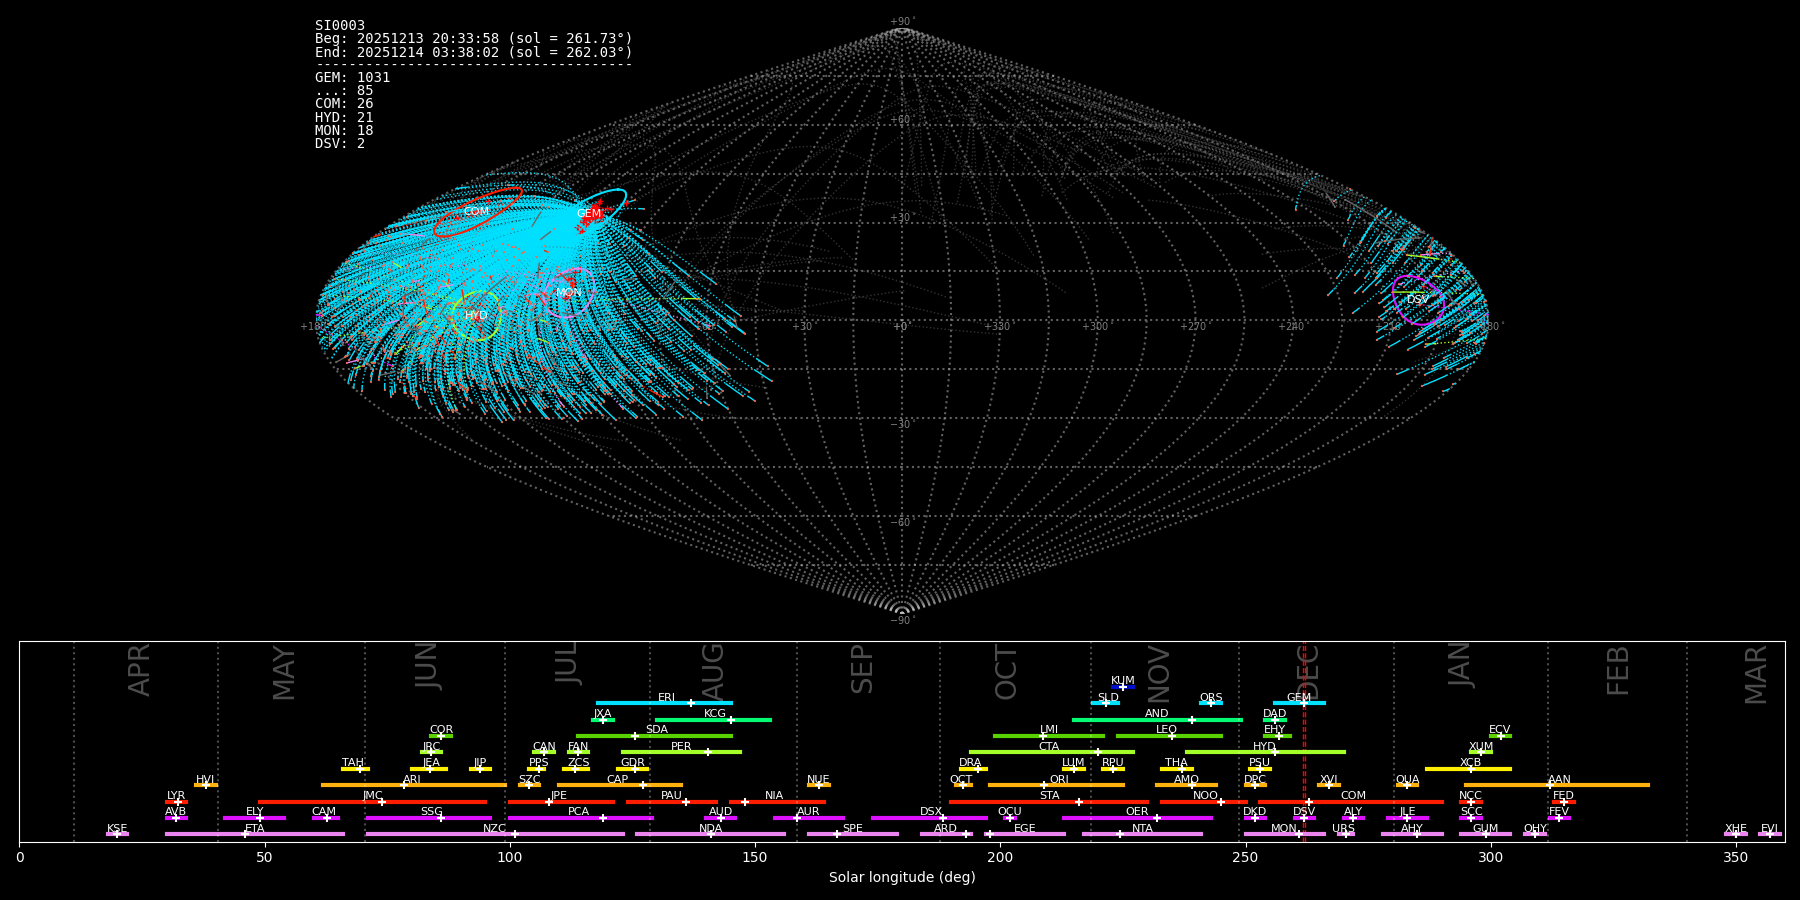Click the +270 longitude grid label

pos(1193,327)
